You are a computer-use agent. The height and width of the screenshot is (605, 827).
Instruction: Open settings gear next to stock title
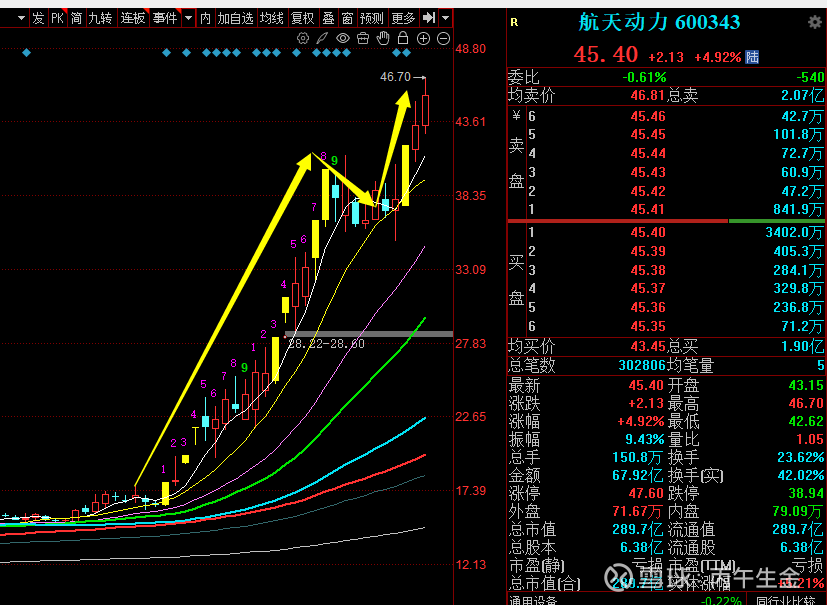(815, 22)
